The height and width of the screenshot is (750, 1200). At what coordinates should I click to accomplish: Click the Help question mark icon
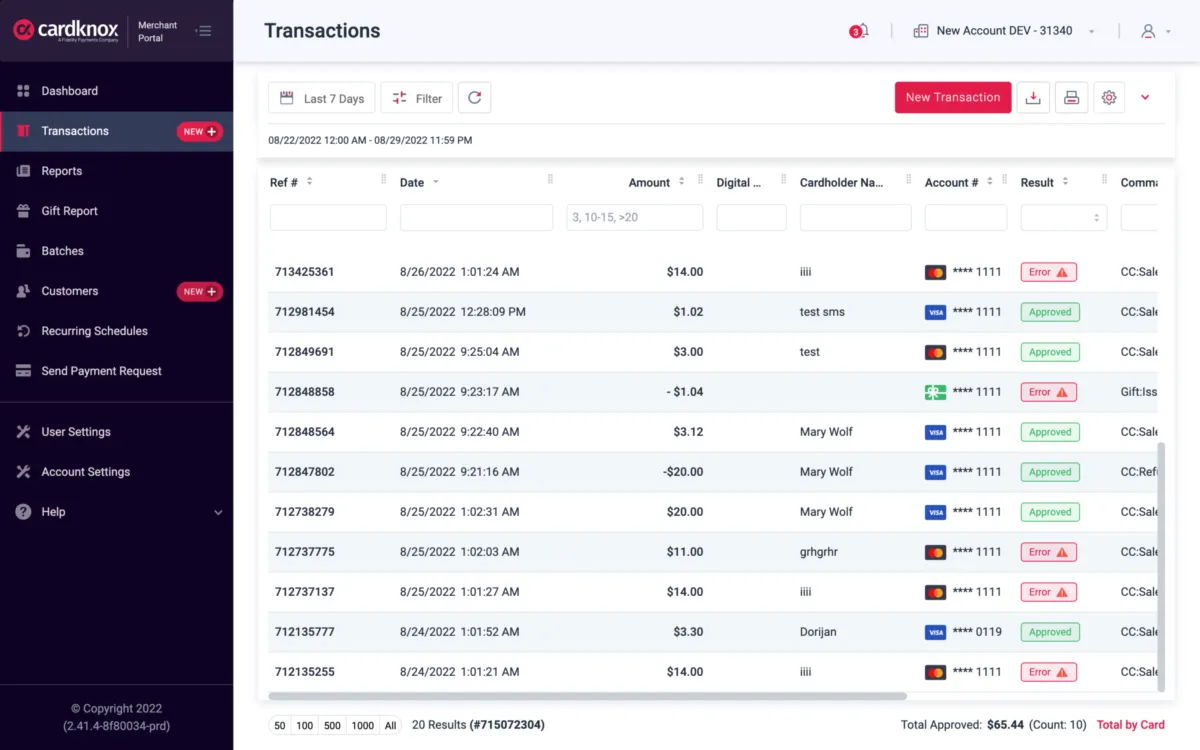24,512
